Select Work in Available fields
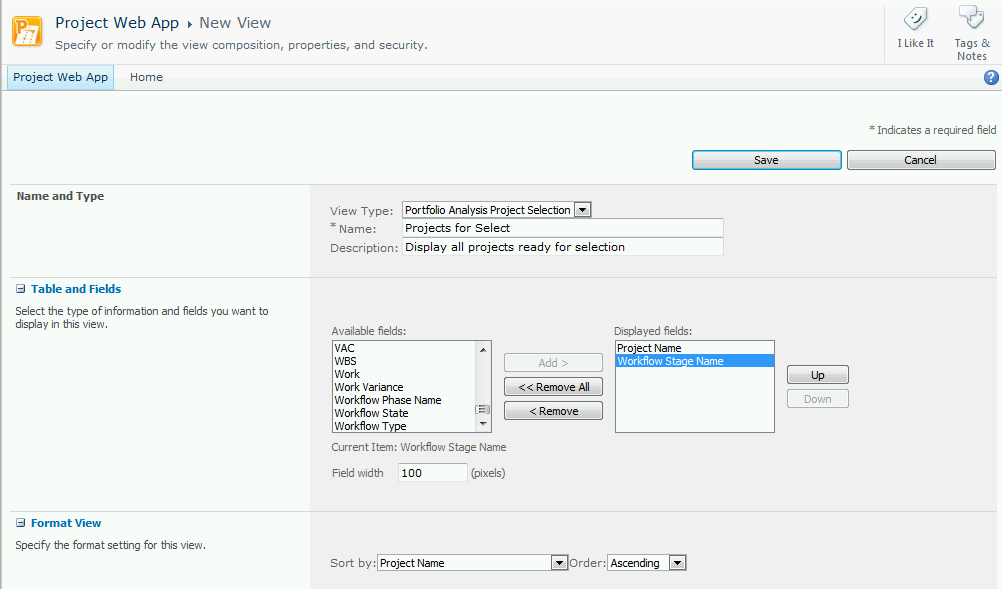The height and width of the screenshot is (589, 1002). pos(405,374)
